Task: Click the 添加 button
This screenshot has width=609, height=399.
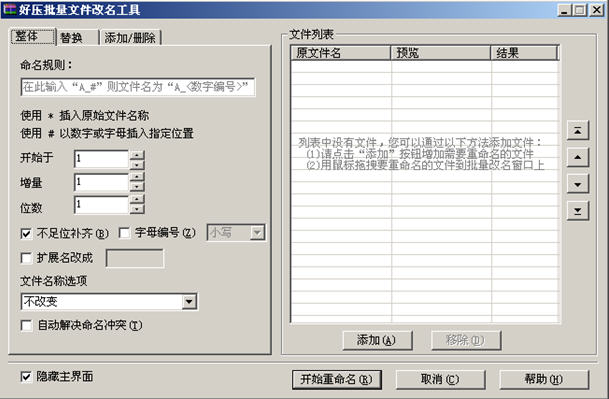Action: click(377, 340)
